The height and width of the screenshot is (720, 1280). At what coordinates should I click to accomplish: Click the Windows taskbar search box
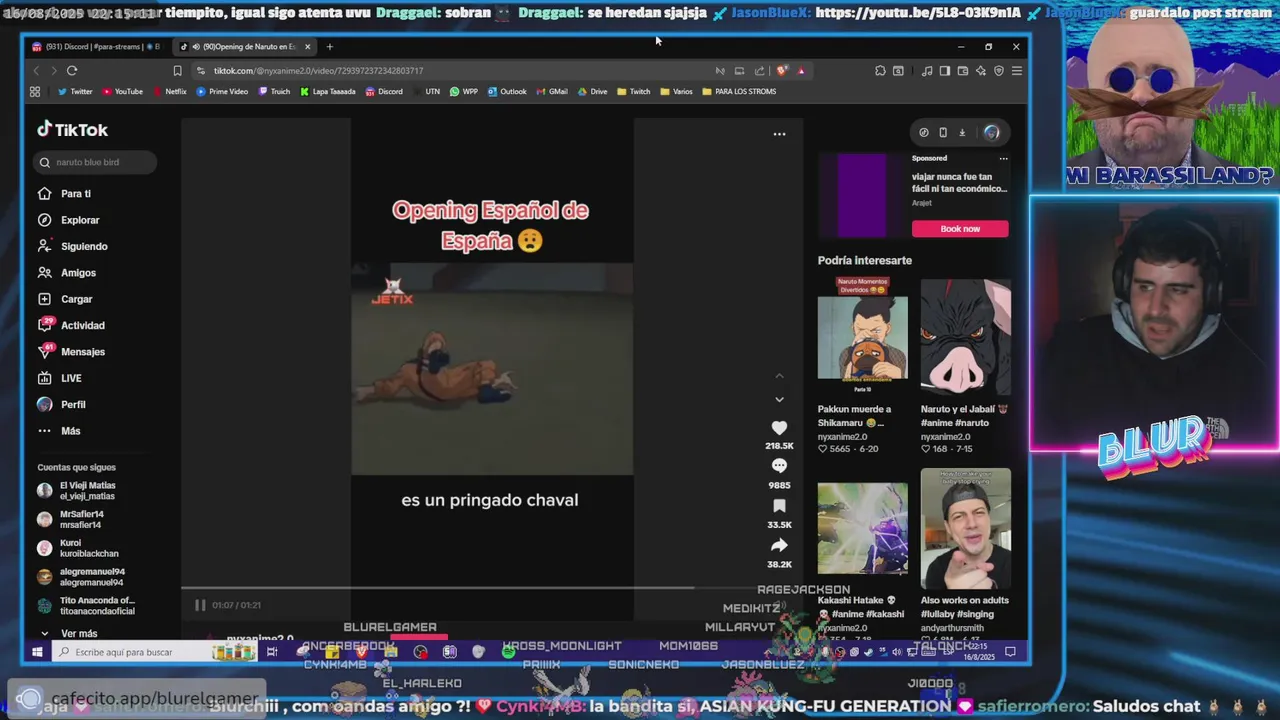(133, 652)
